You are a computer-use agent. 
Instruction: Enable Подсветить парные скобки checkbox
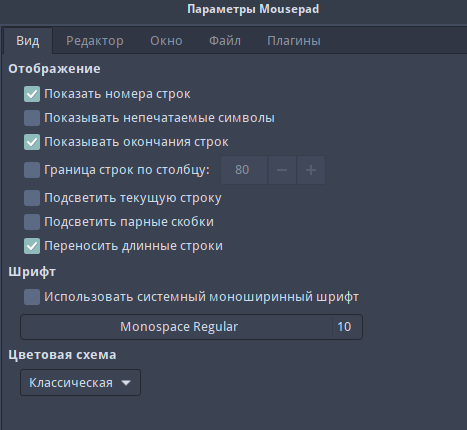[x=32, y=222]
